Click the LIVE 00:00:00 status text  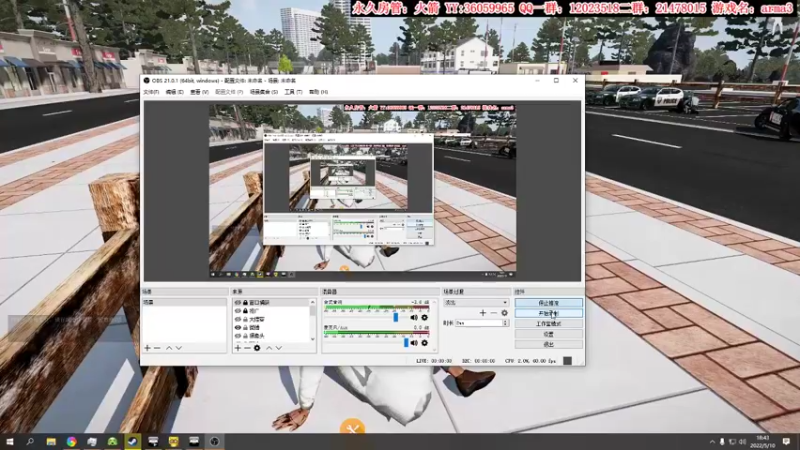(434, 361)
